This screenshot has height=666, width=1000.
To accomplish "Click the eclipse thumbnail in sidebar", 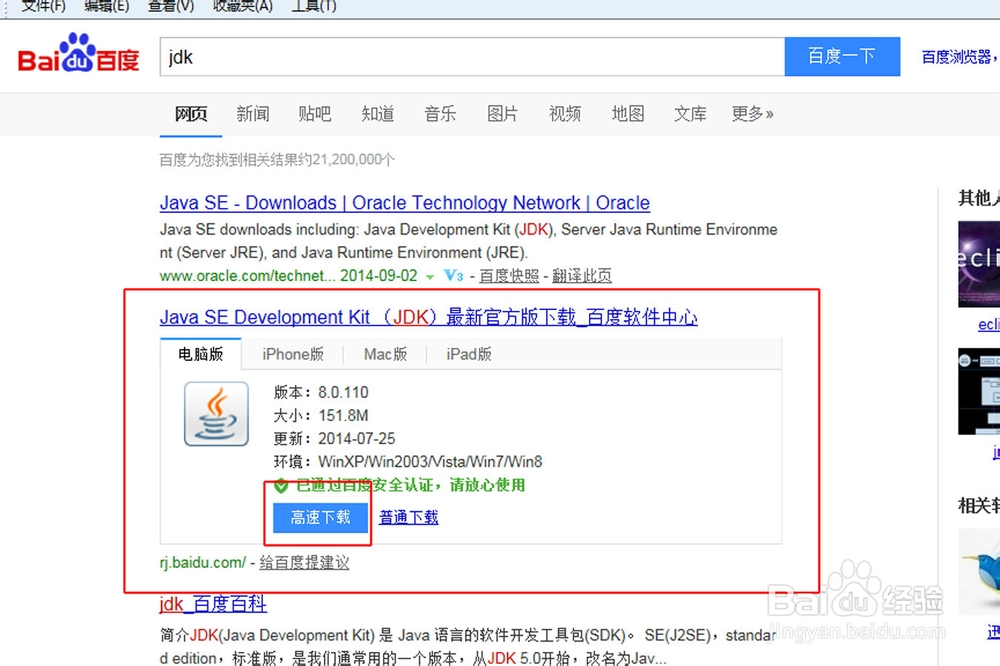I will 979,264.
